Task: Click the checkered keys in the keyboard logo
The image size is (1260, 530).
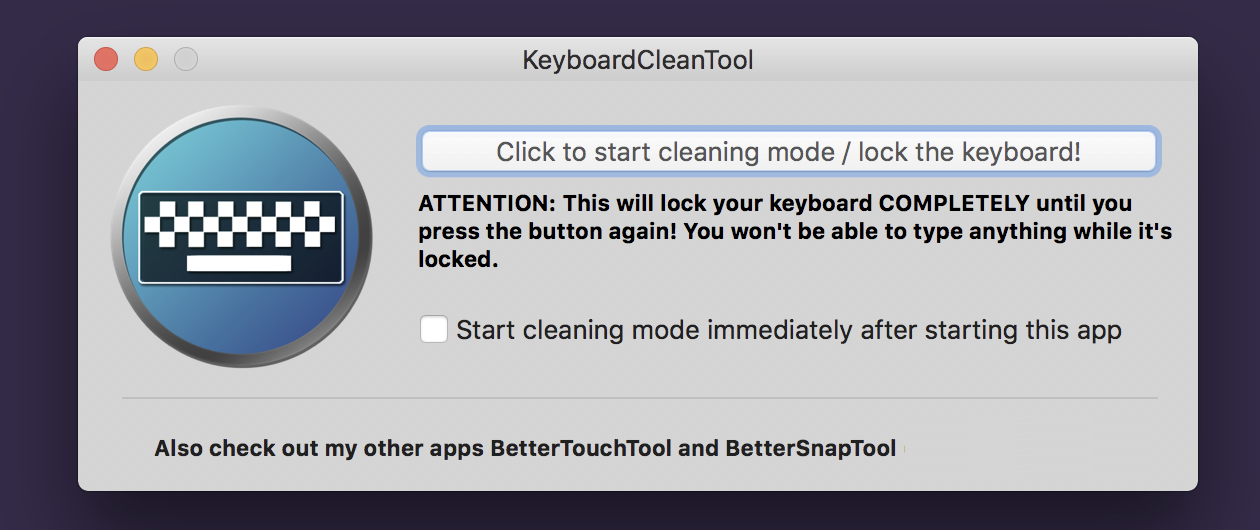Action: pos(239,224)
